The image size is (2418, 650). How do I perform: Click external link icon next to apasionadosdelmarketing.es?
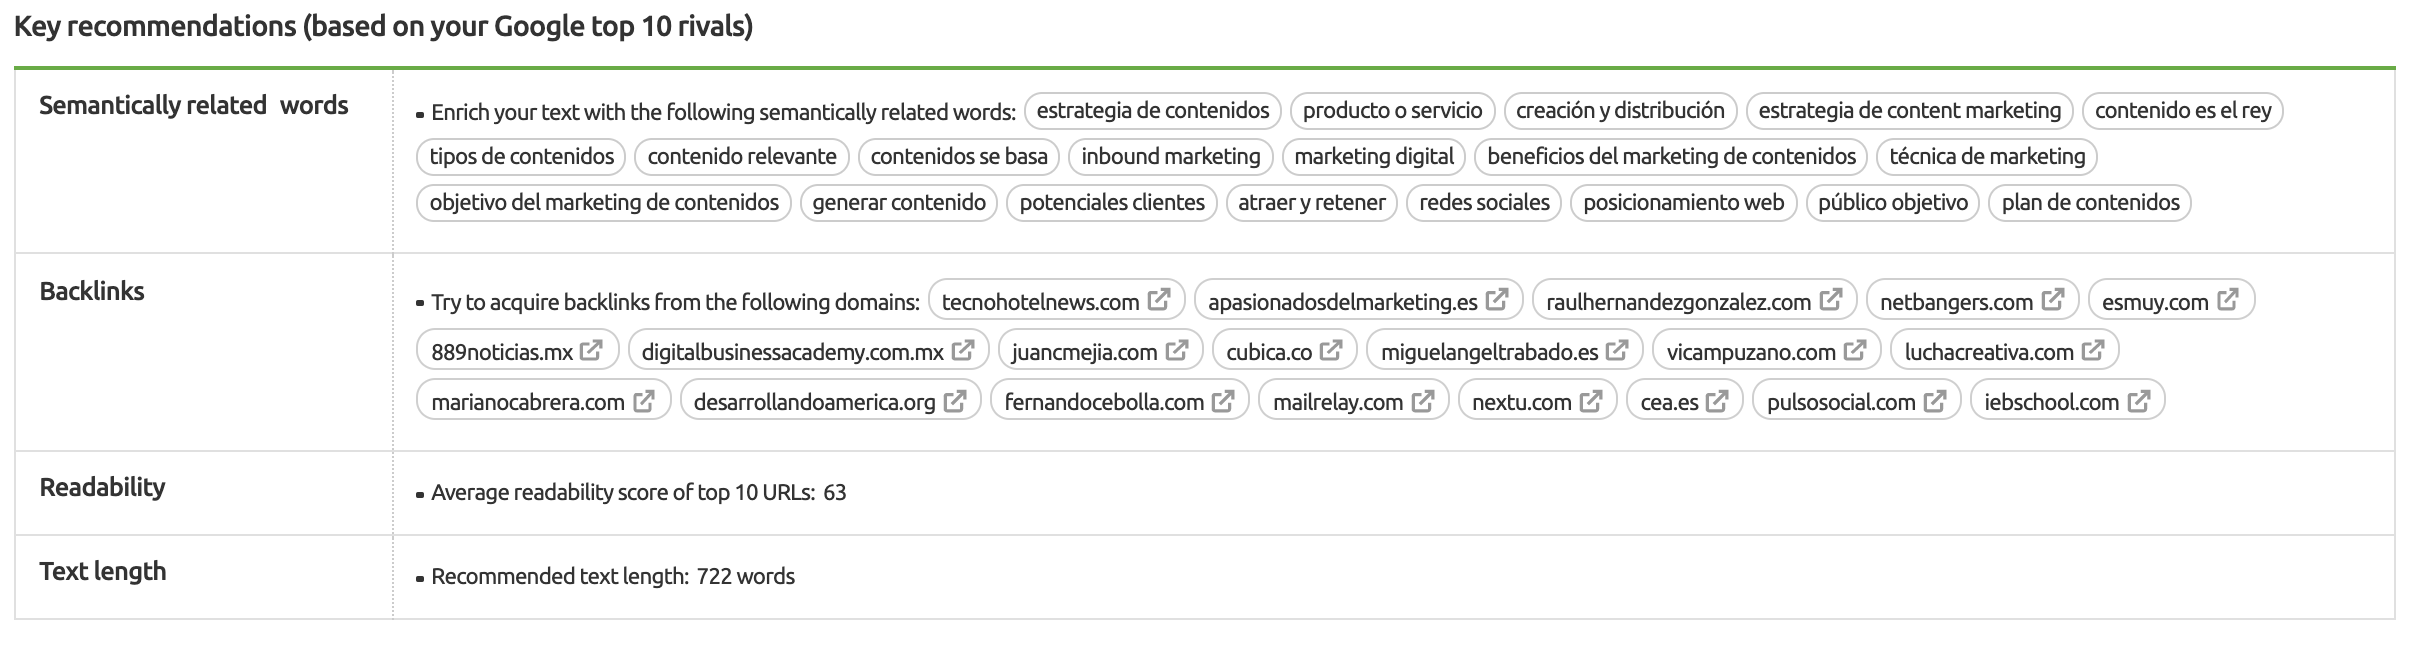1497,300
